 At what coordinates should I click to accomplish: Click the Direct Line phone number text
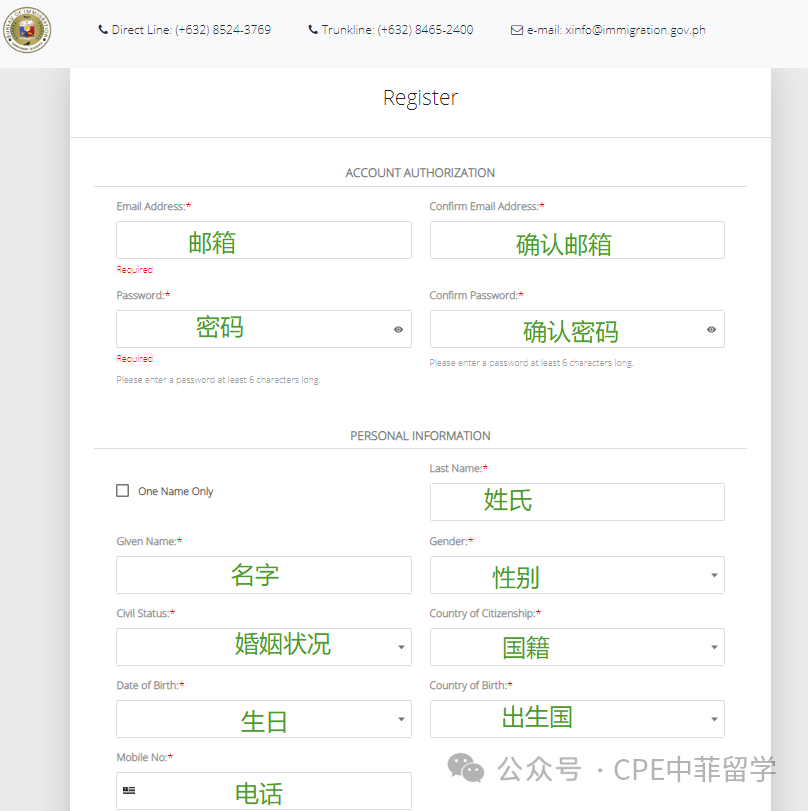(x=222, y=30)
